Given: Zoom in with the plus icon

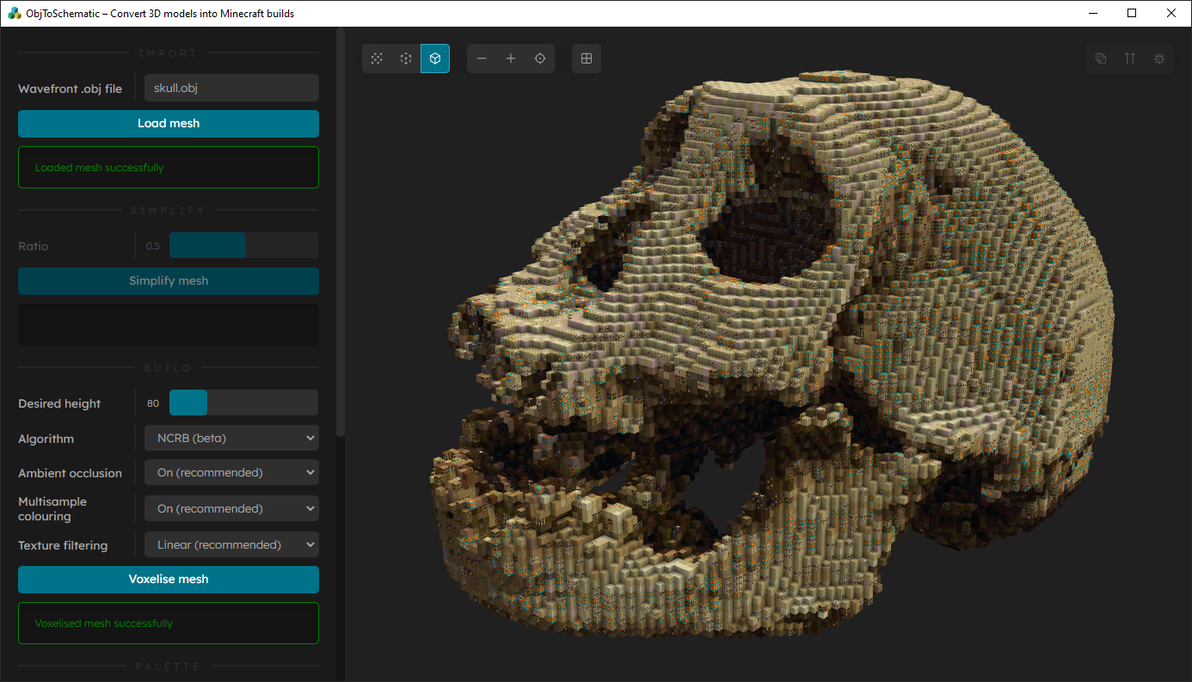Looking at the screenshot, I should pos(511,59).
